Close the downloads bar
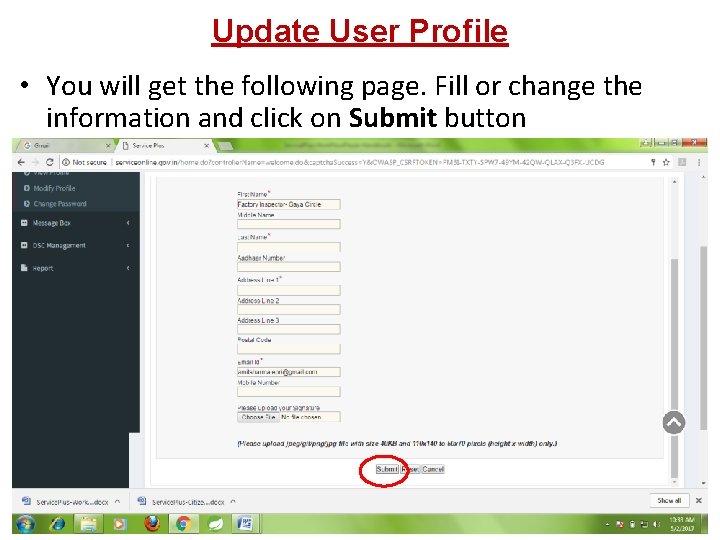Screen dimensions: 720x540 click(x=699, y=501)
